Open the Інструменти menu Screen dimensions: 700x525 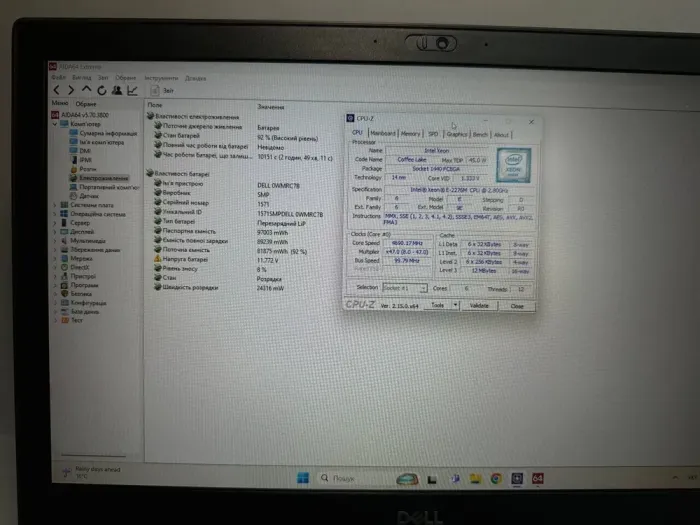tap(161, 78)
